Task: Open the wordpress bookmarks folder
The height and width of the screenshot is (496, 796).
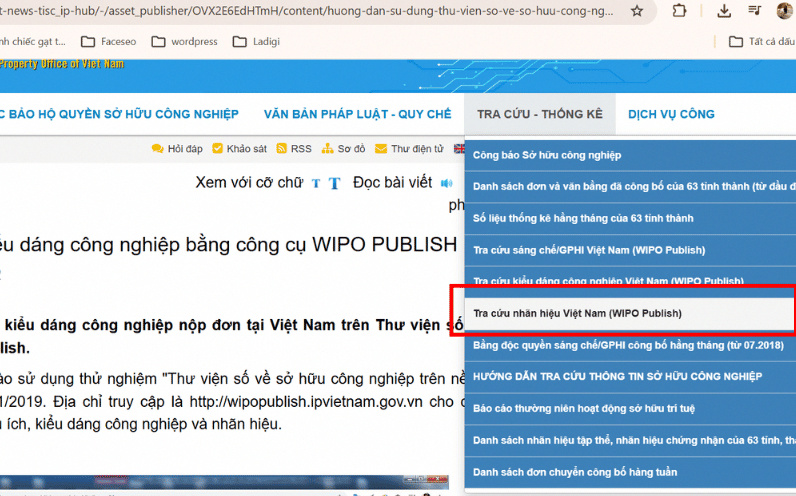Action: click(184, 42)
